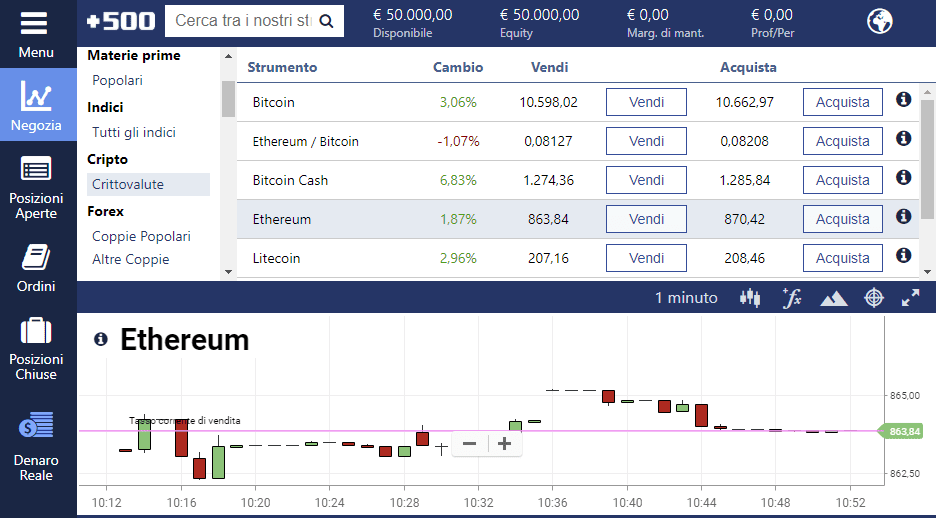
Task: Click Vendi for Litecoin
Action: [646, 258]
